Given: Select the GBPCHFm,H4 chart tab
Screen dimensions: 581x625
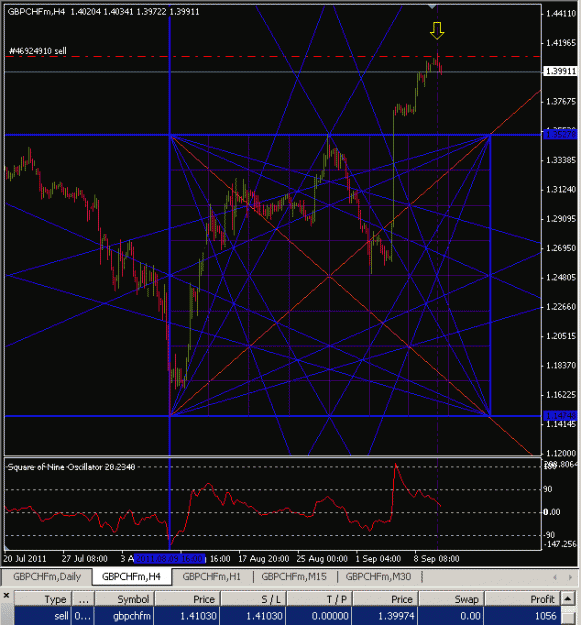Looking at the screenshot, I should (132, 576).
